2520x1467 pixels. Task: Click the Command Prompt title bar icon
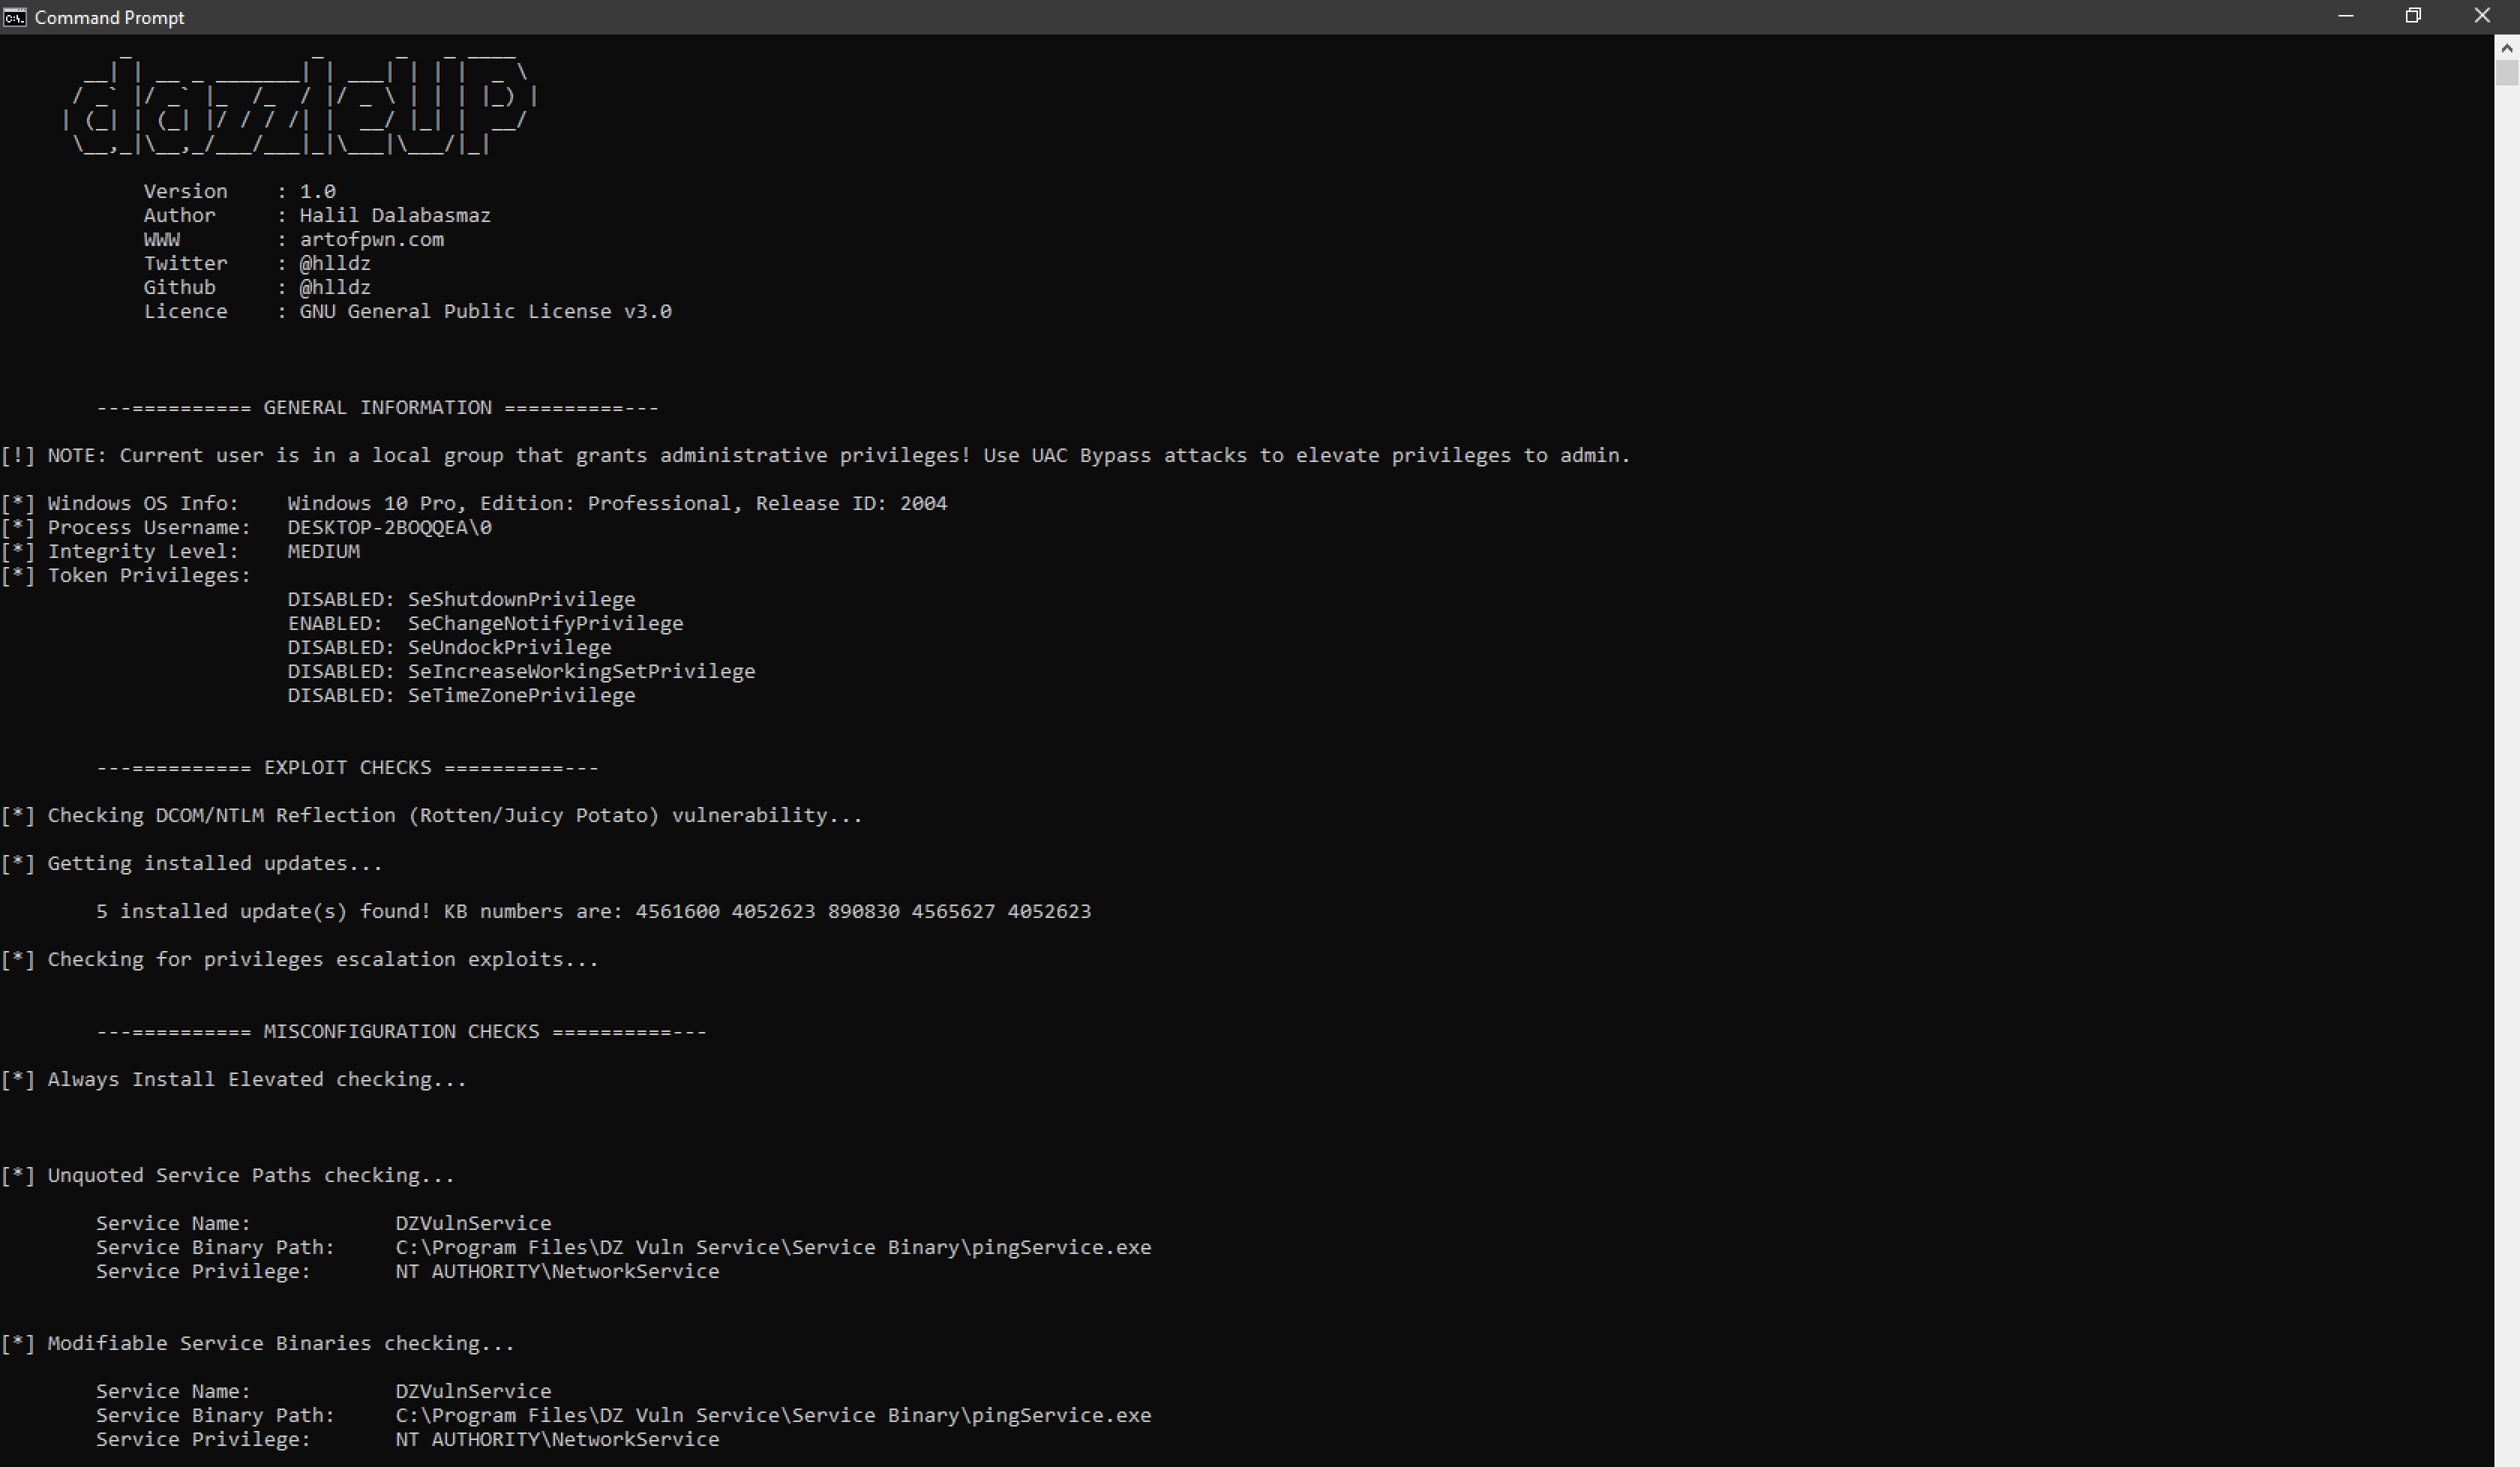14,17
